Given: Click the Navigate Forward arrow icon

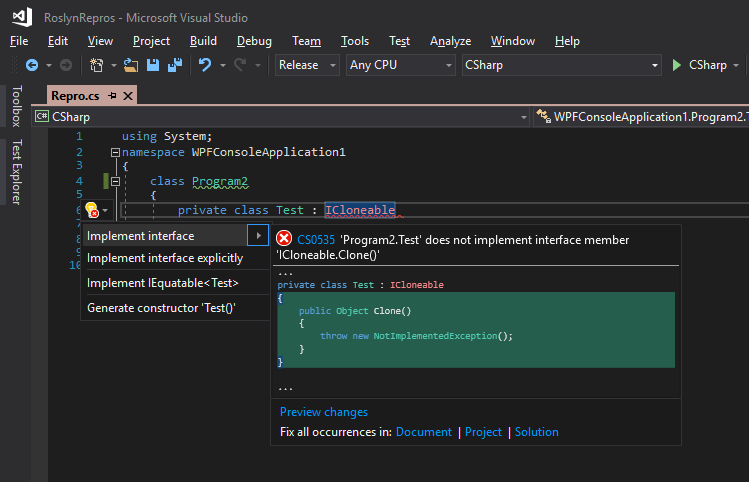Looking at the screenshot, I should [x=66, y=65].
